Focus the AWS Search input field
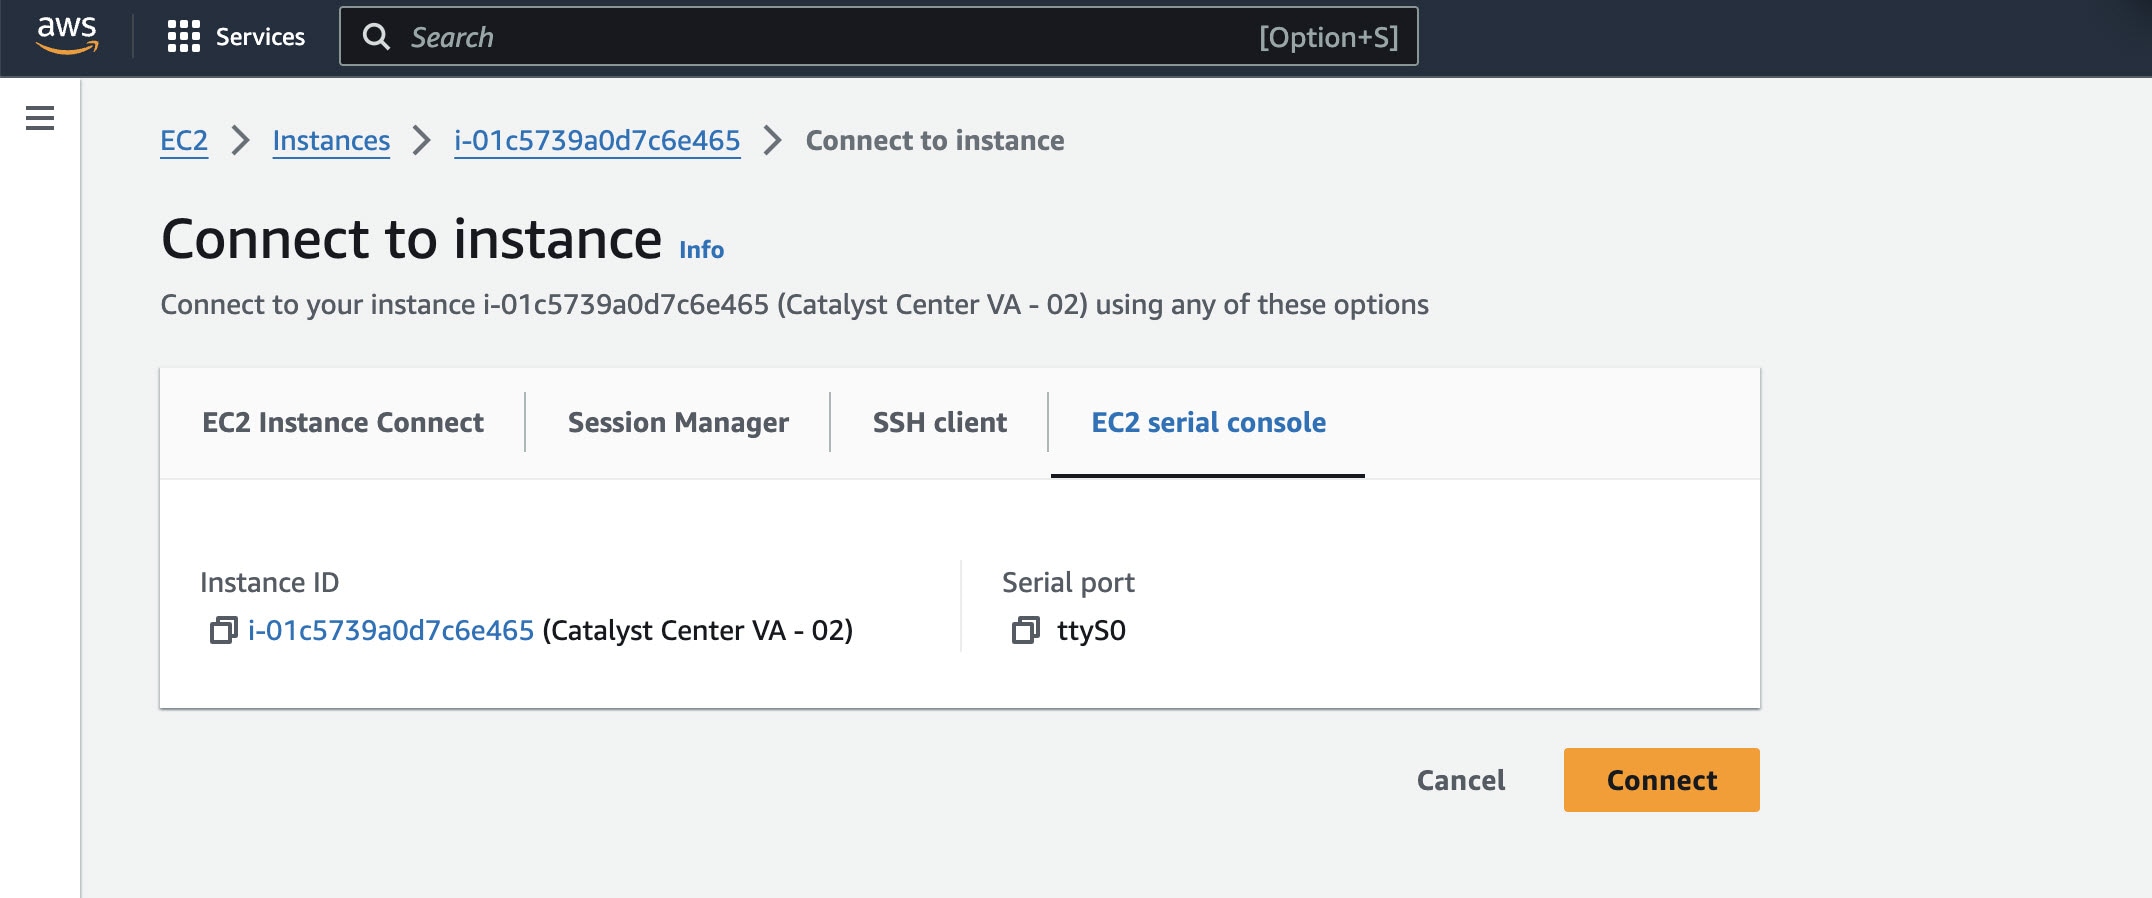 pos(878,37)
